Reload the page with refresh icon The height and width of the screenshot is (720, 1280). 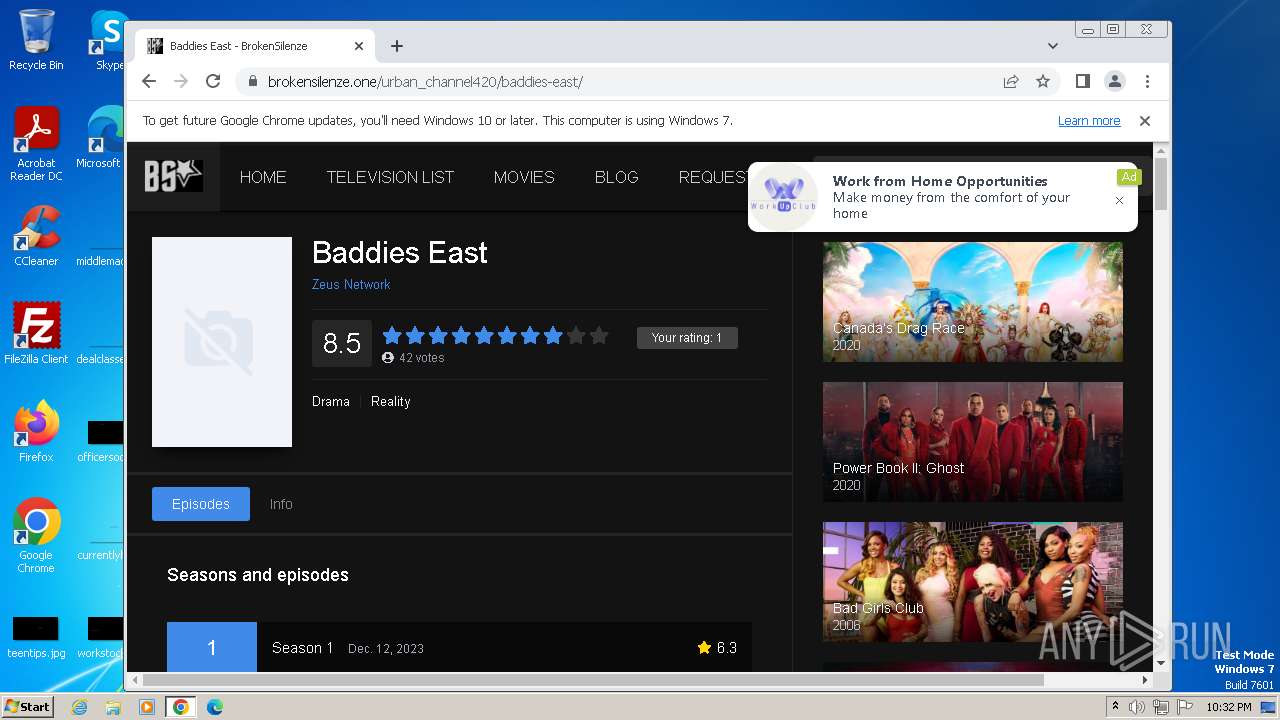click(213, 81)
